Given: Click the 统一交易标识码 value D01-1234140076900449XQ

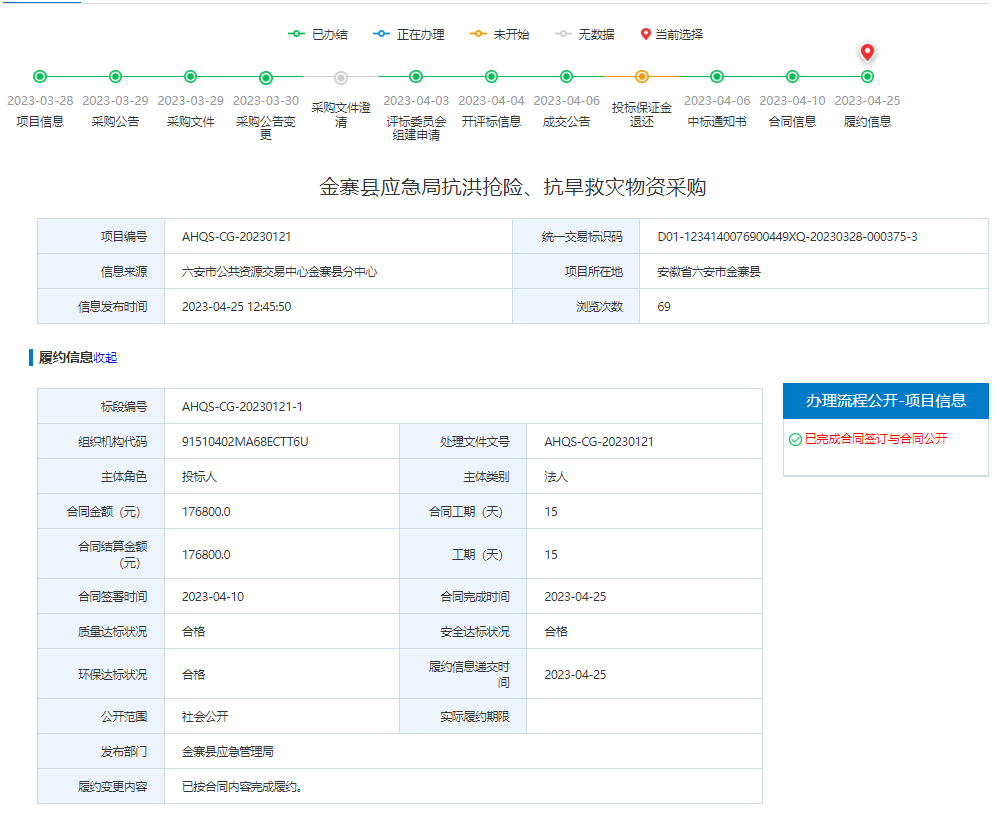Looking at the screenshot, I should pyautogui.click(x=788, y=237).
